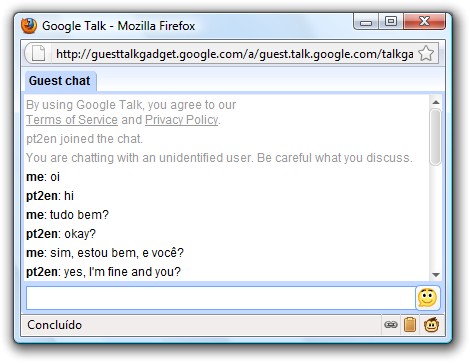Click the Firefox logo in title bar
470x363 pixels.
click(29, 26)
